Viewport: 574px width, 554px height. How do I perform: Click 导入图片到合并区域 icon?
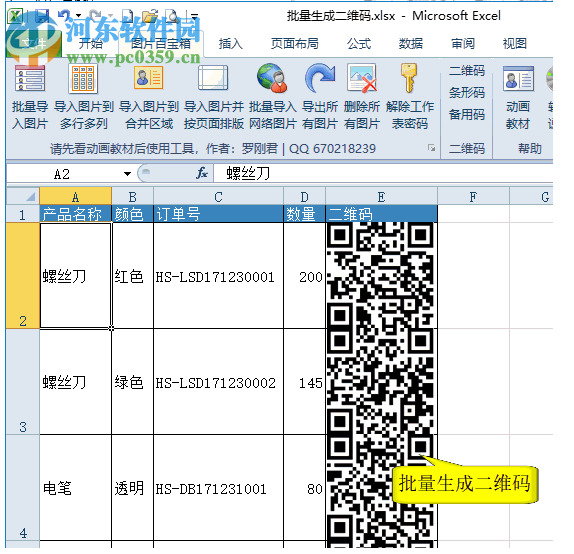tap(148, 78)
